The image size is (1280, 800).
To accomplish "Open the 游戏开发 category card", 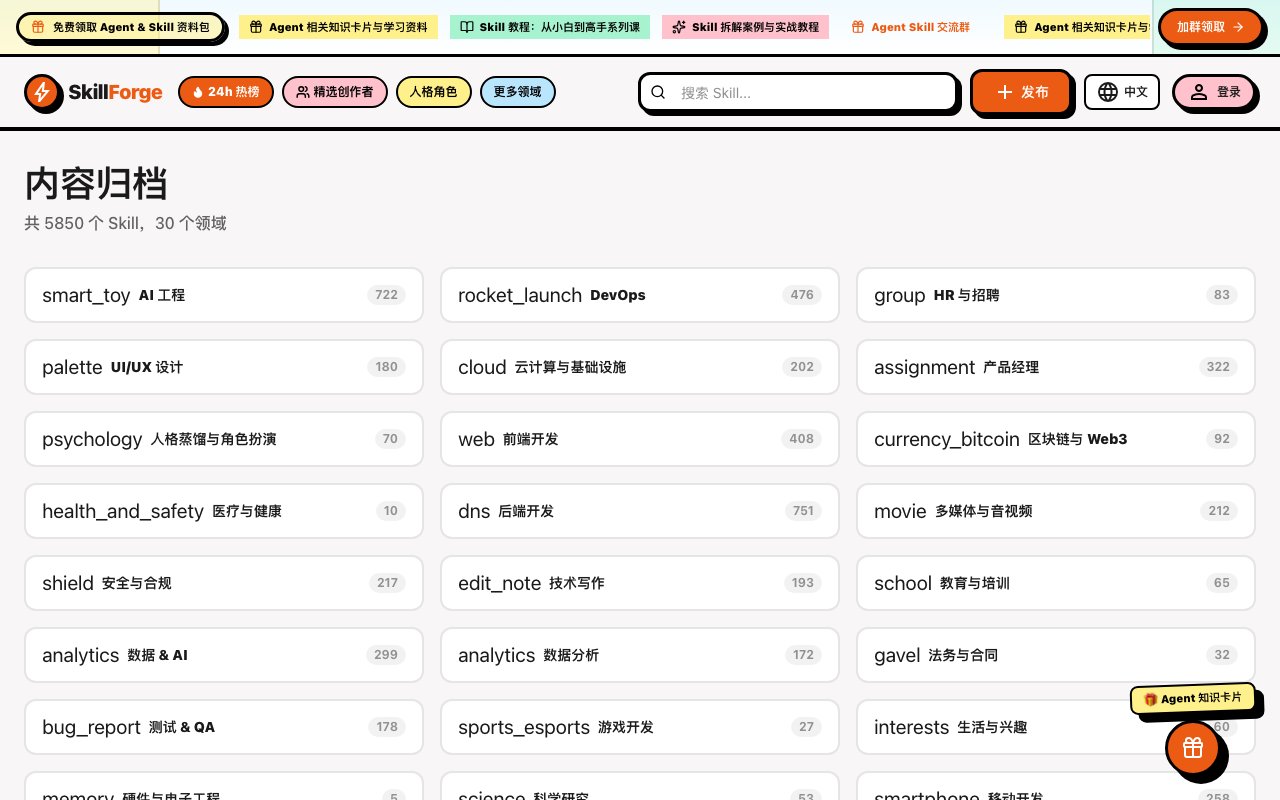I will click(640, 727).
